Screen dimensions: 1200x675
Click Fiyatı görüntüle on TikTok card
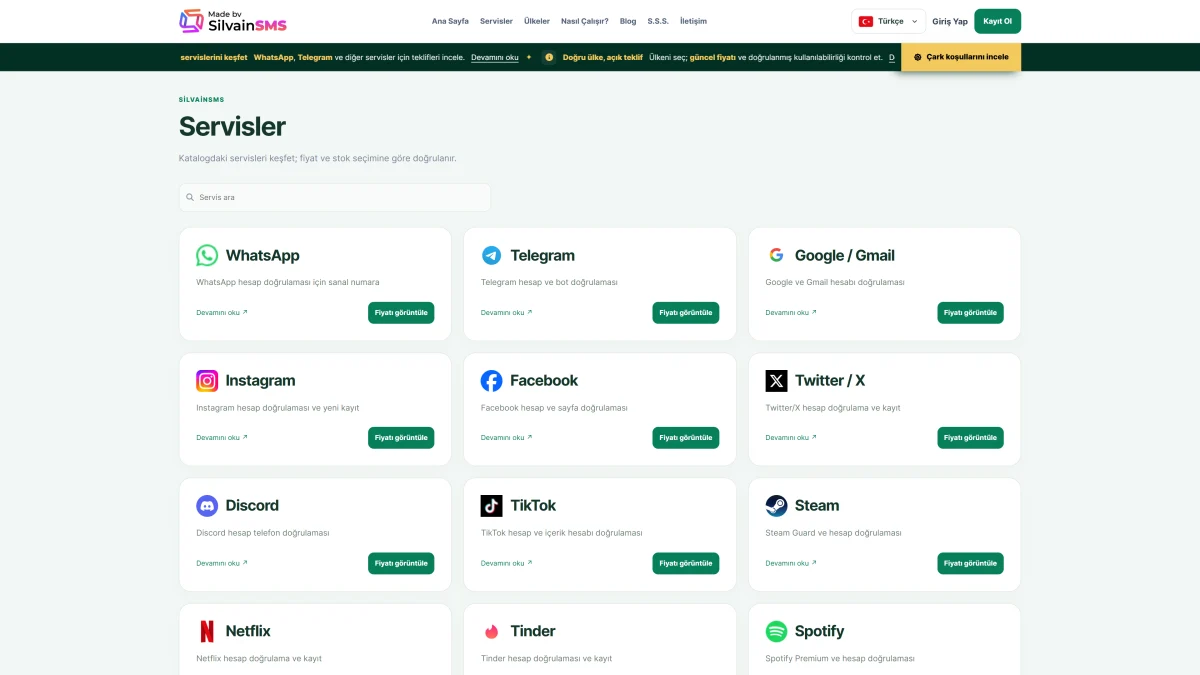686,563
